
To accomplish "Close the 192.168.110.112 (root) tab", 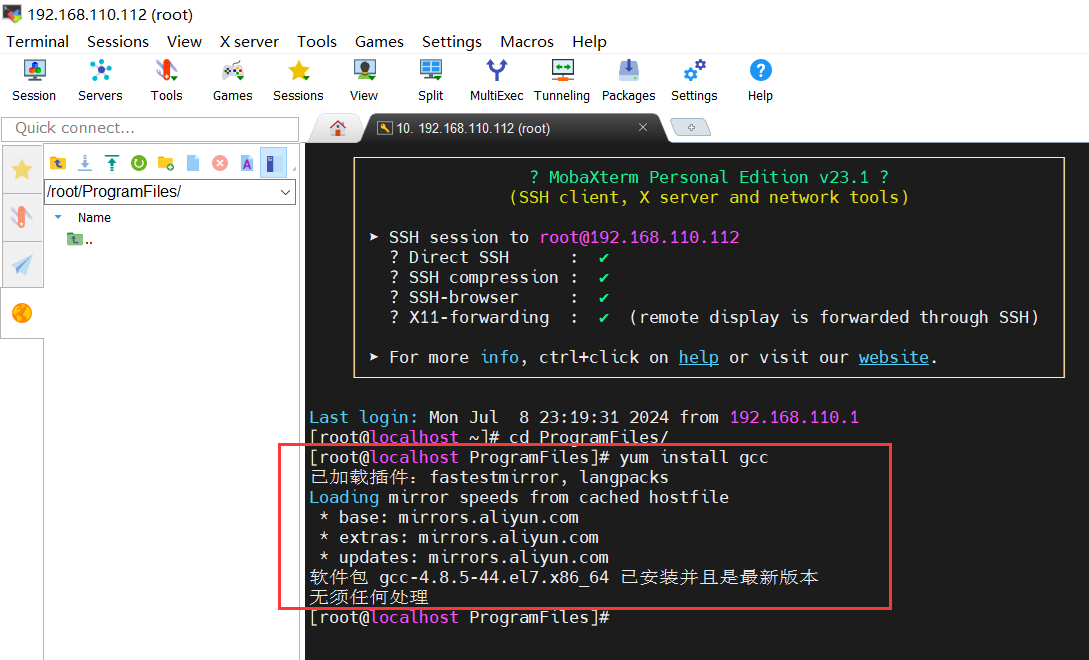I will pyautogui.click(x=643, y=127).
